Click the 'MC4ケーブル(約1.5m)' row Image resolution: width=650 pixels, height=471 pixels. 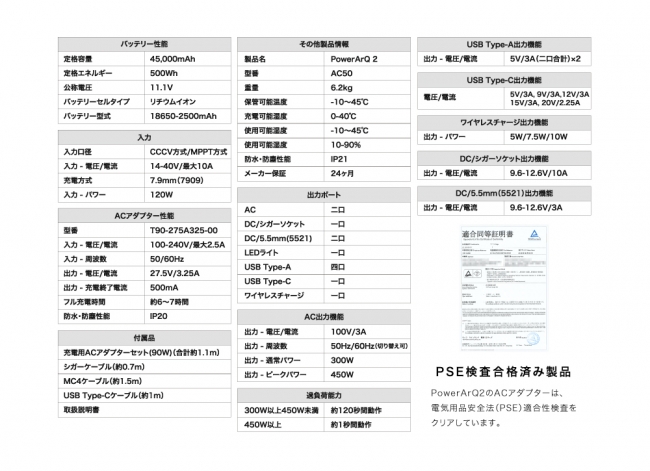click(x=144, y=381)
